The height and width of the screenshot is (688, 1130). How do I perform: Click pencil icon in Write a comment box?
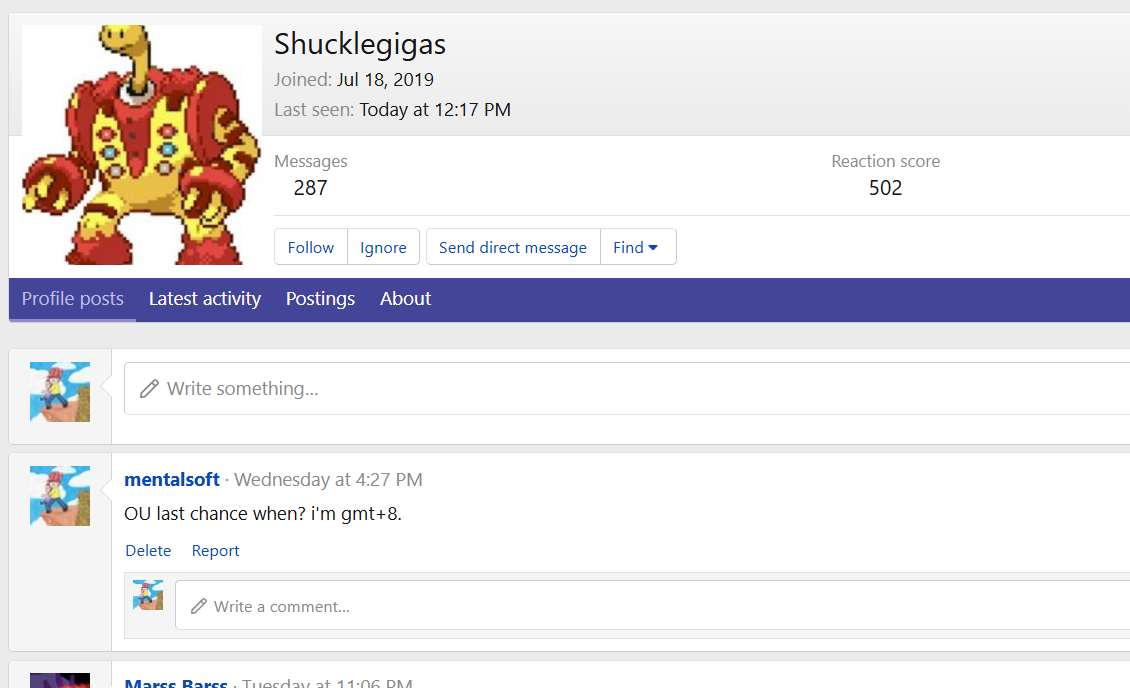(x=198, y=606)
